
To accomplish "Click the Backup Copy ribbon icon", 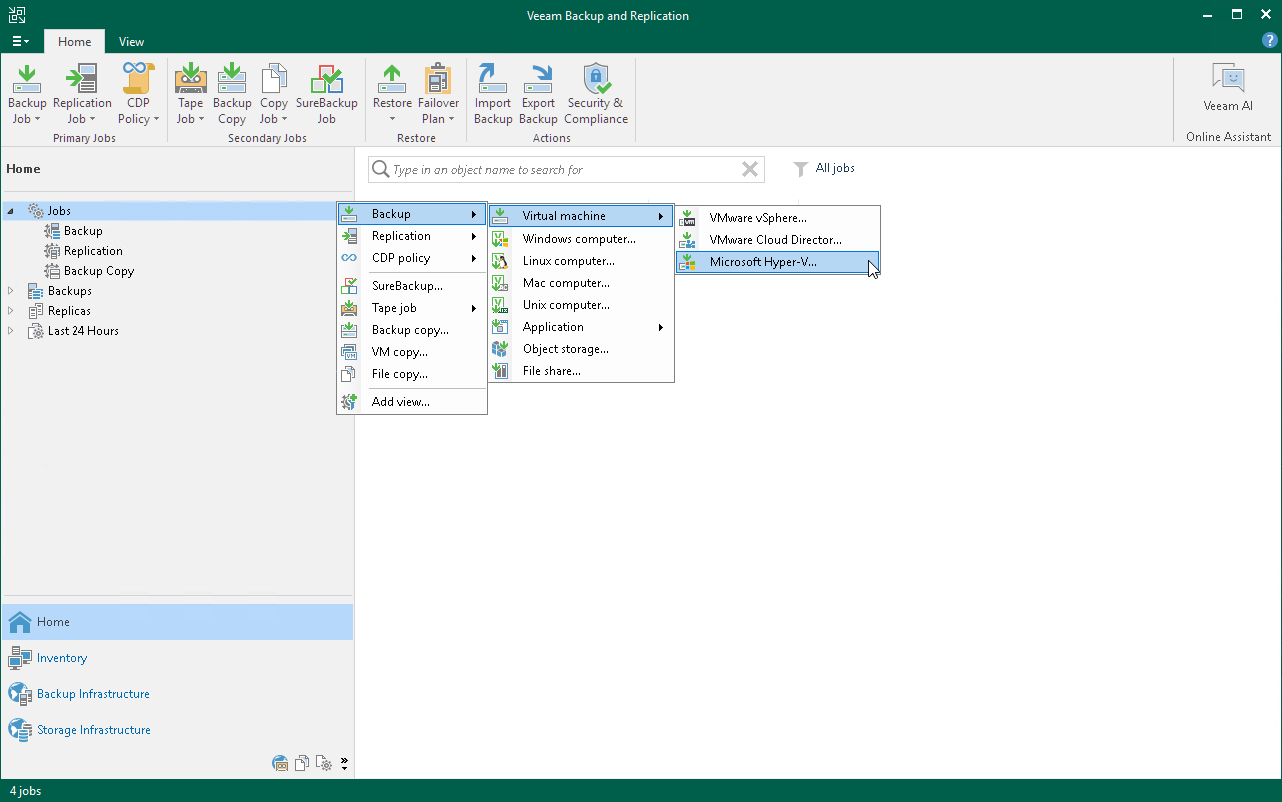I will [232, 95].
